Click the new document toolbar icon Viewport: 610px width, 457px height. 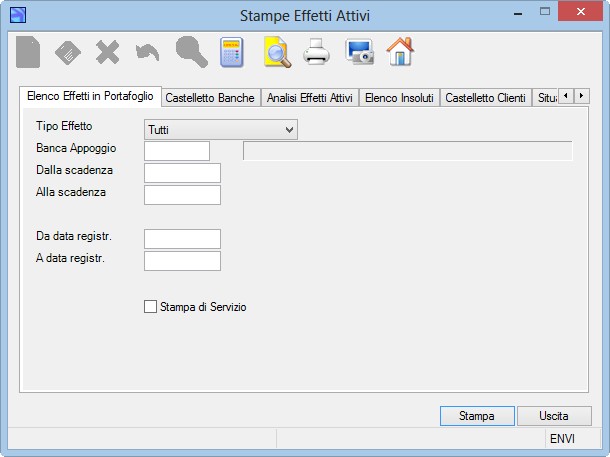click(28, 52)
